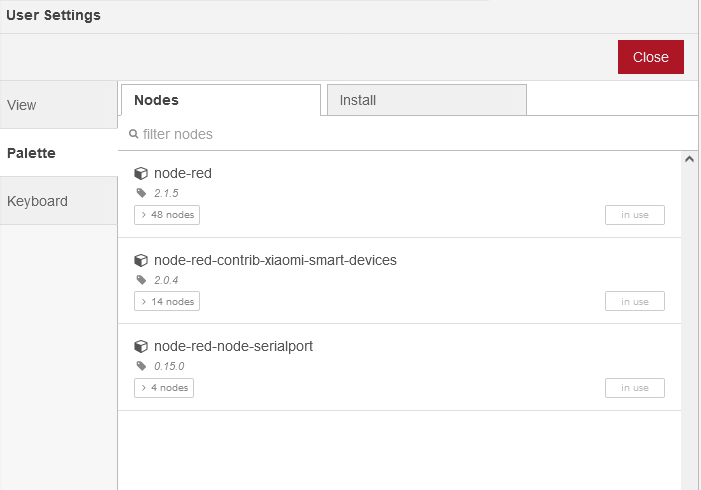Open the View settings tab

click(59, 105)
